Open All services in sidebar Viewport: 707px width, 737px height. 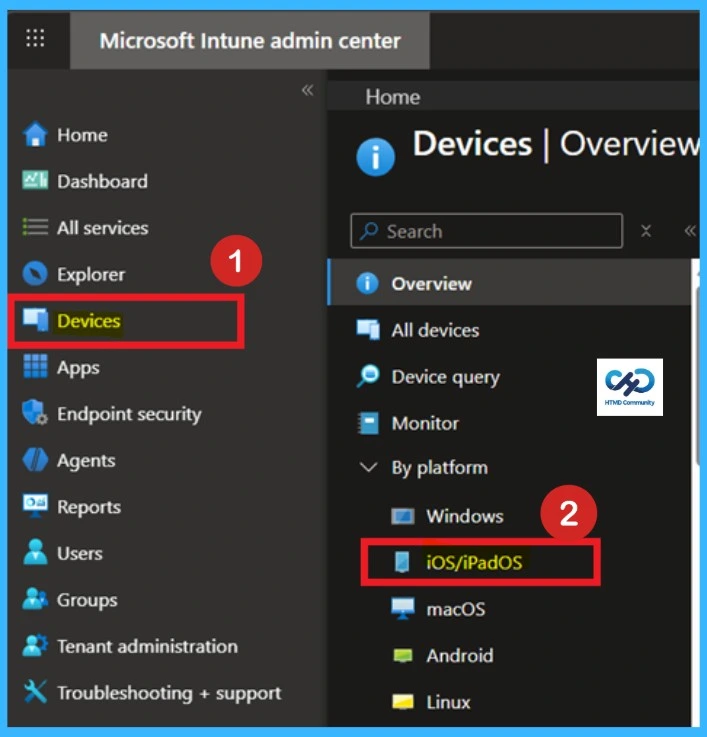coord(102,227)
